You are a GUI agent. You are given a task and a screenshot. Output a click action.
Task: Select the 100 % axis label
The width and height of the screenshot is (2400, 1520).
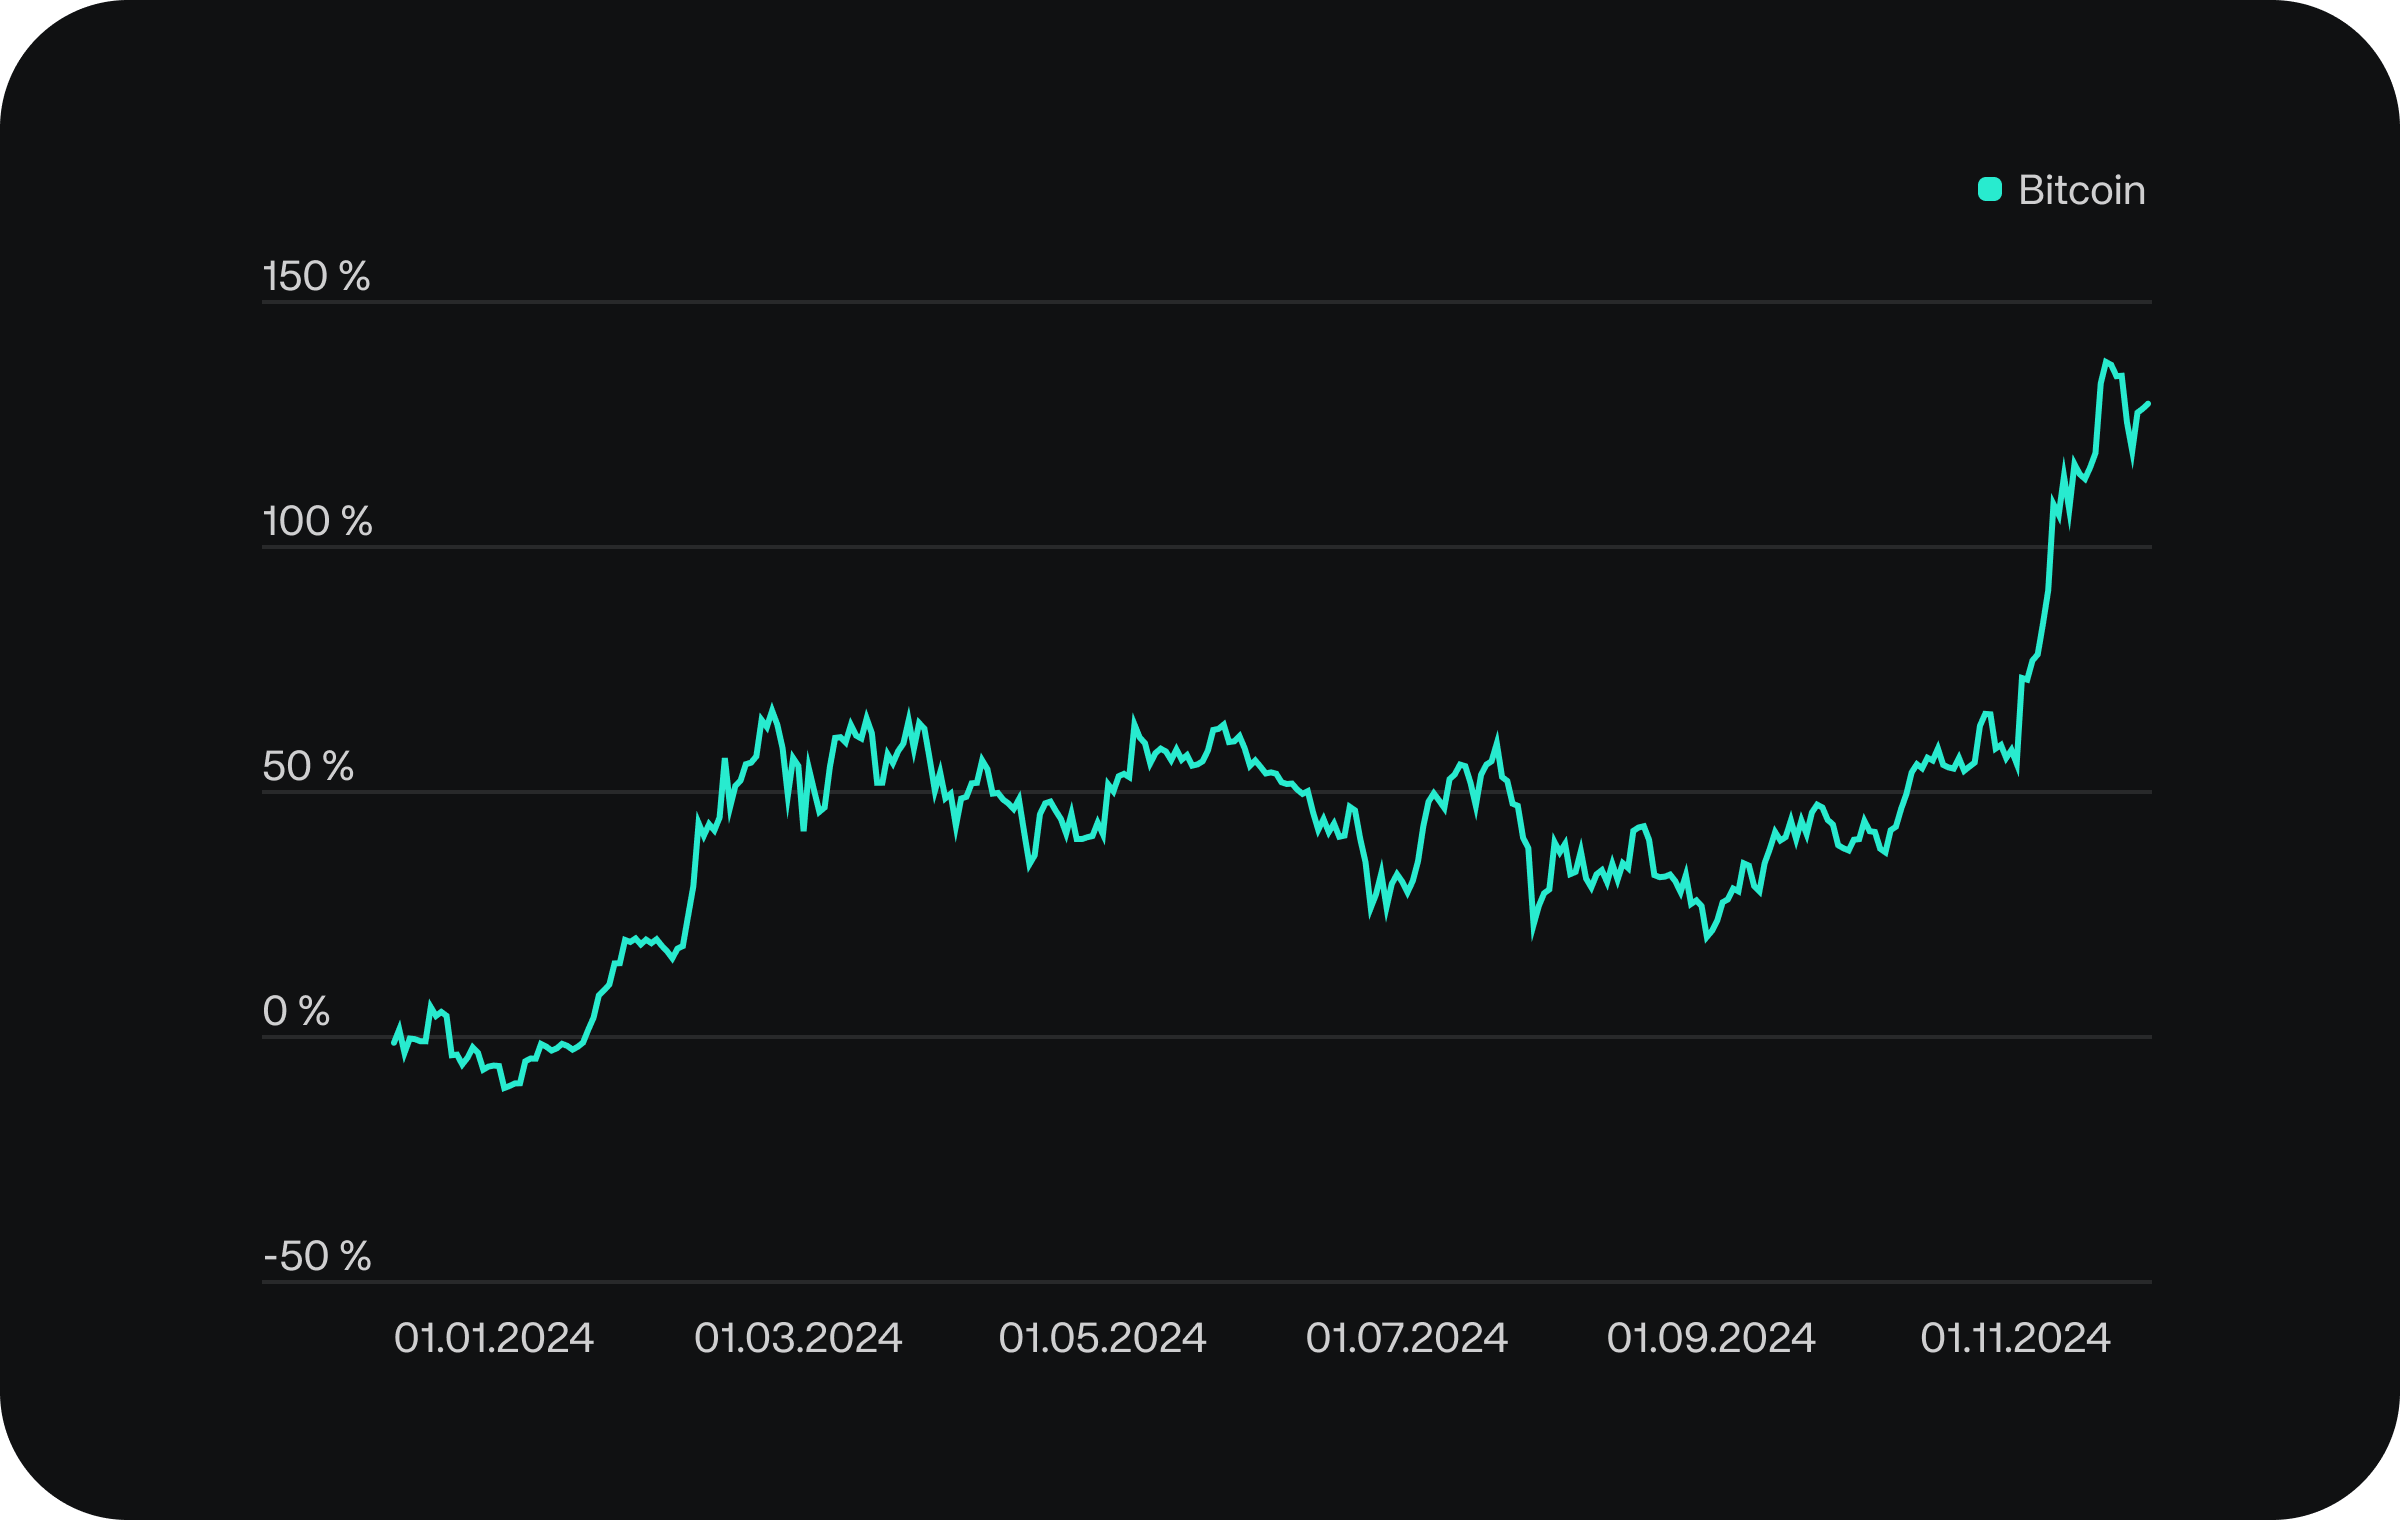(317, 521)
